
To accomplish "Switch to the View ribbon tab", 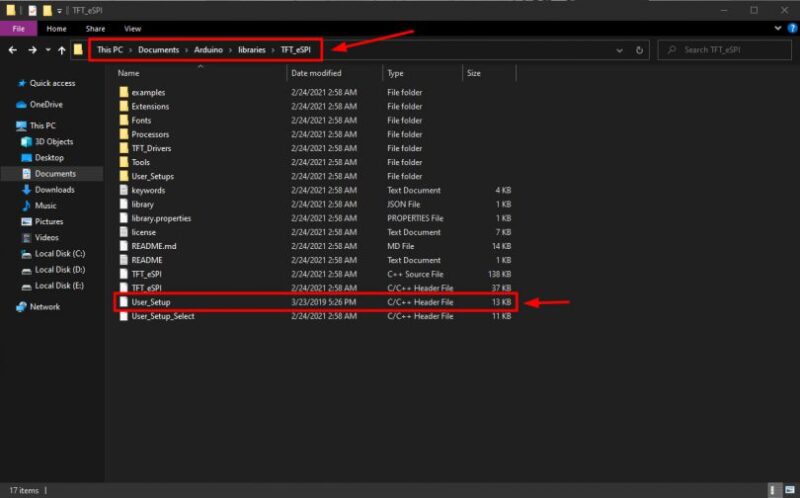I will 132,29.
